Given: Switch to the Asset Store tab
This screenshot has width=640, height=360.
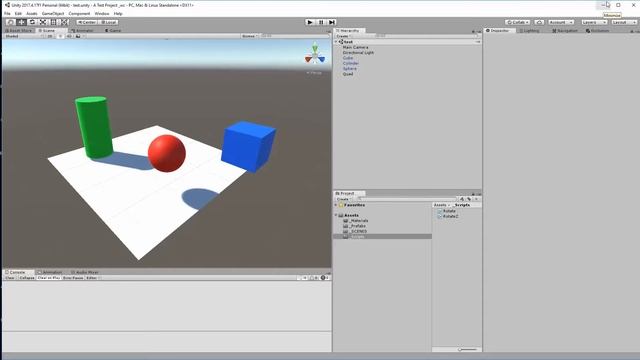Looking at the screenshot, I should pos(19,31).
